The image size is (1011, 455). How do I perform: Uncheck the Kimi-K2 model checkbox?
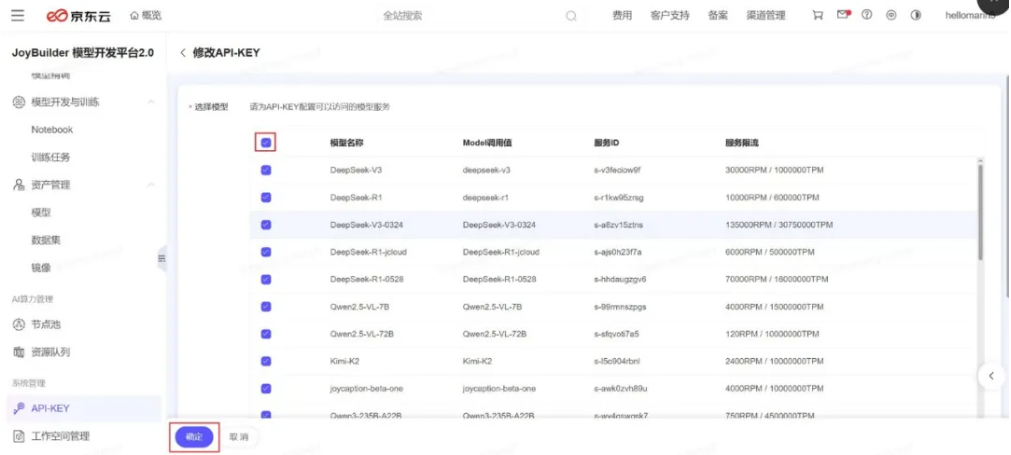click(266, 361)
